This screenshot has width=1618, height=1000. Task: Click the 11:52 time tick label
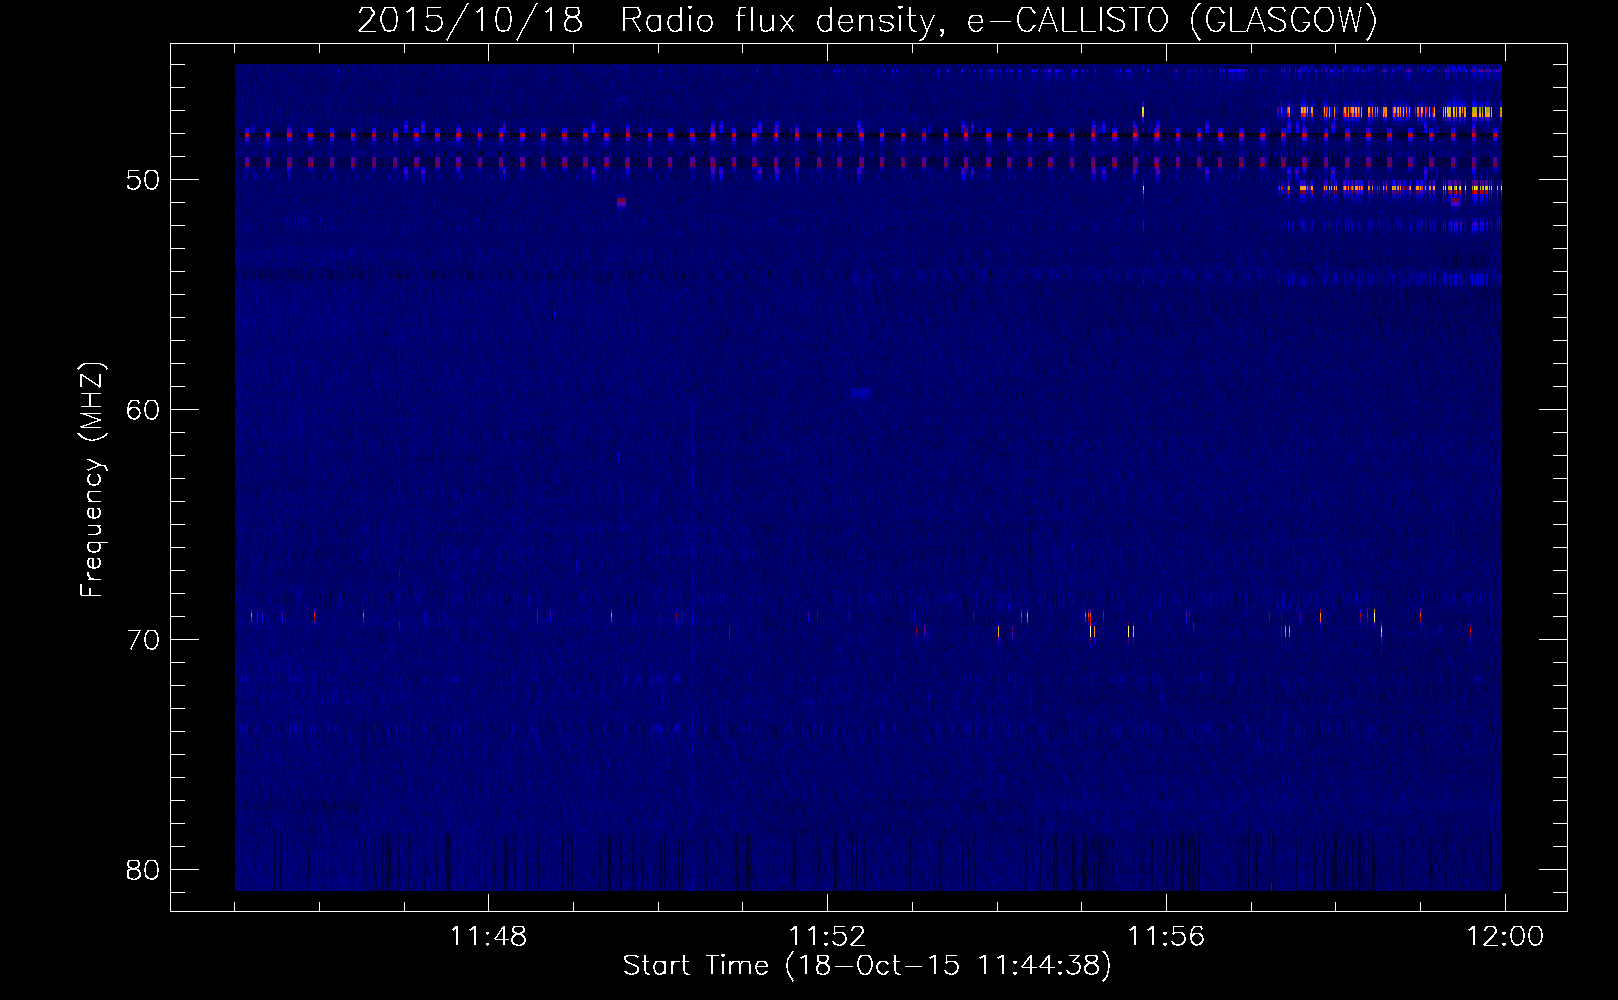tap(827, 937)
